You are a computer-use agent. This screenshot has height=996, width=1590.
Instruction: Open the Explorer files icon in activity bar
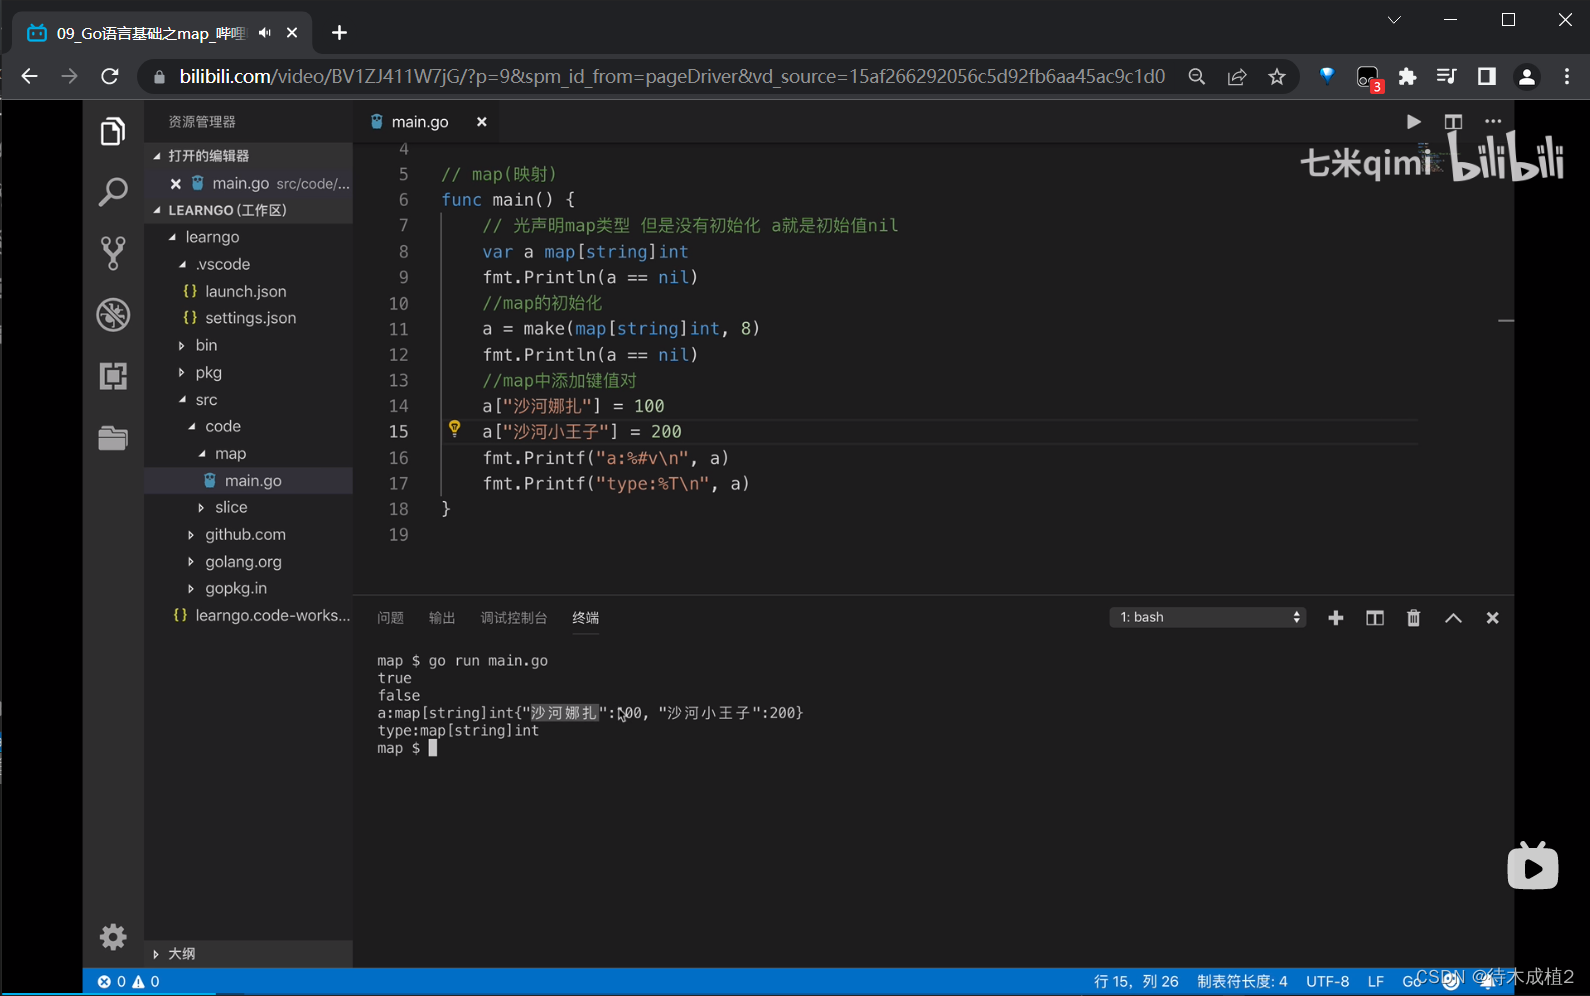[113, 131]
